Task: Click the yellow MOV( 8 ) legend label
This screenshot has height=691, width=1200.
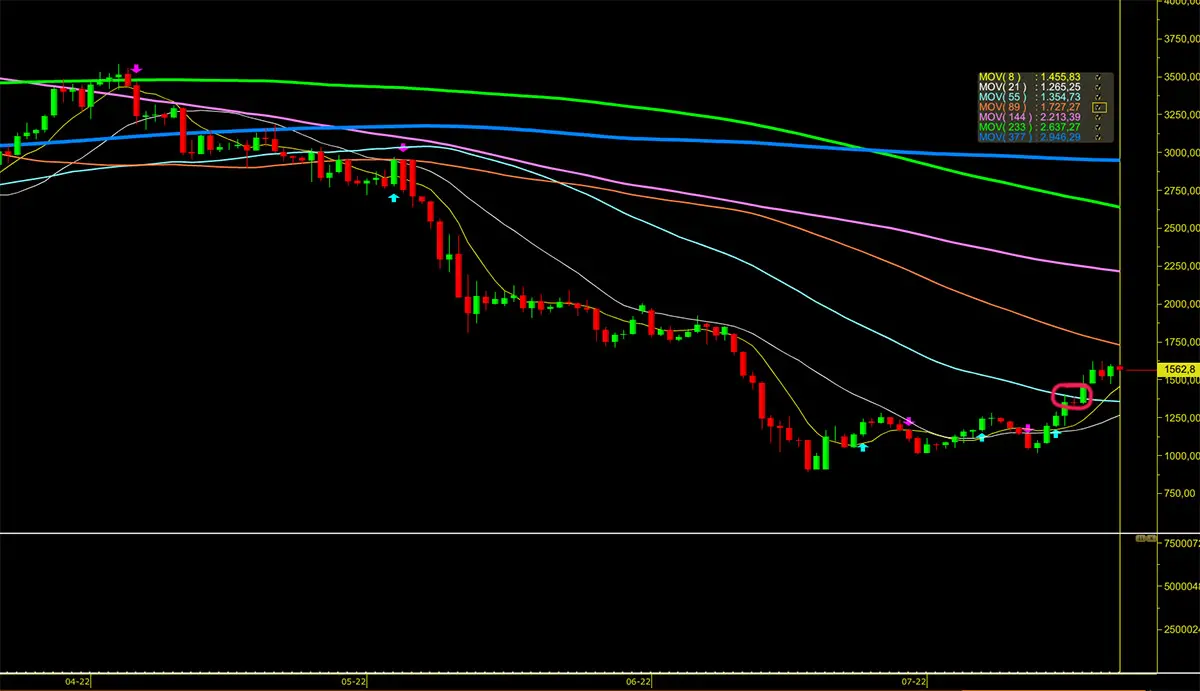Action: [x=1000, y=77]
